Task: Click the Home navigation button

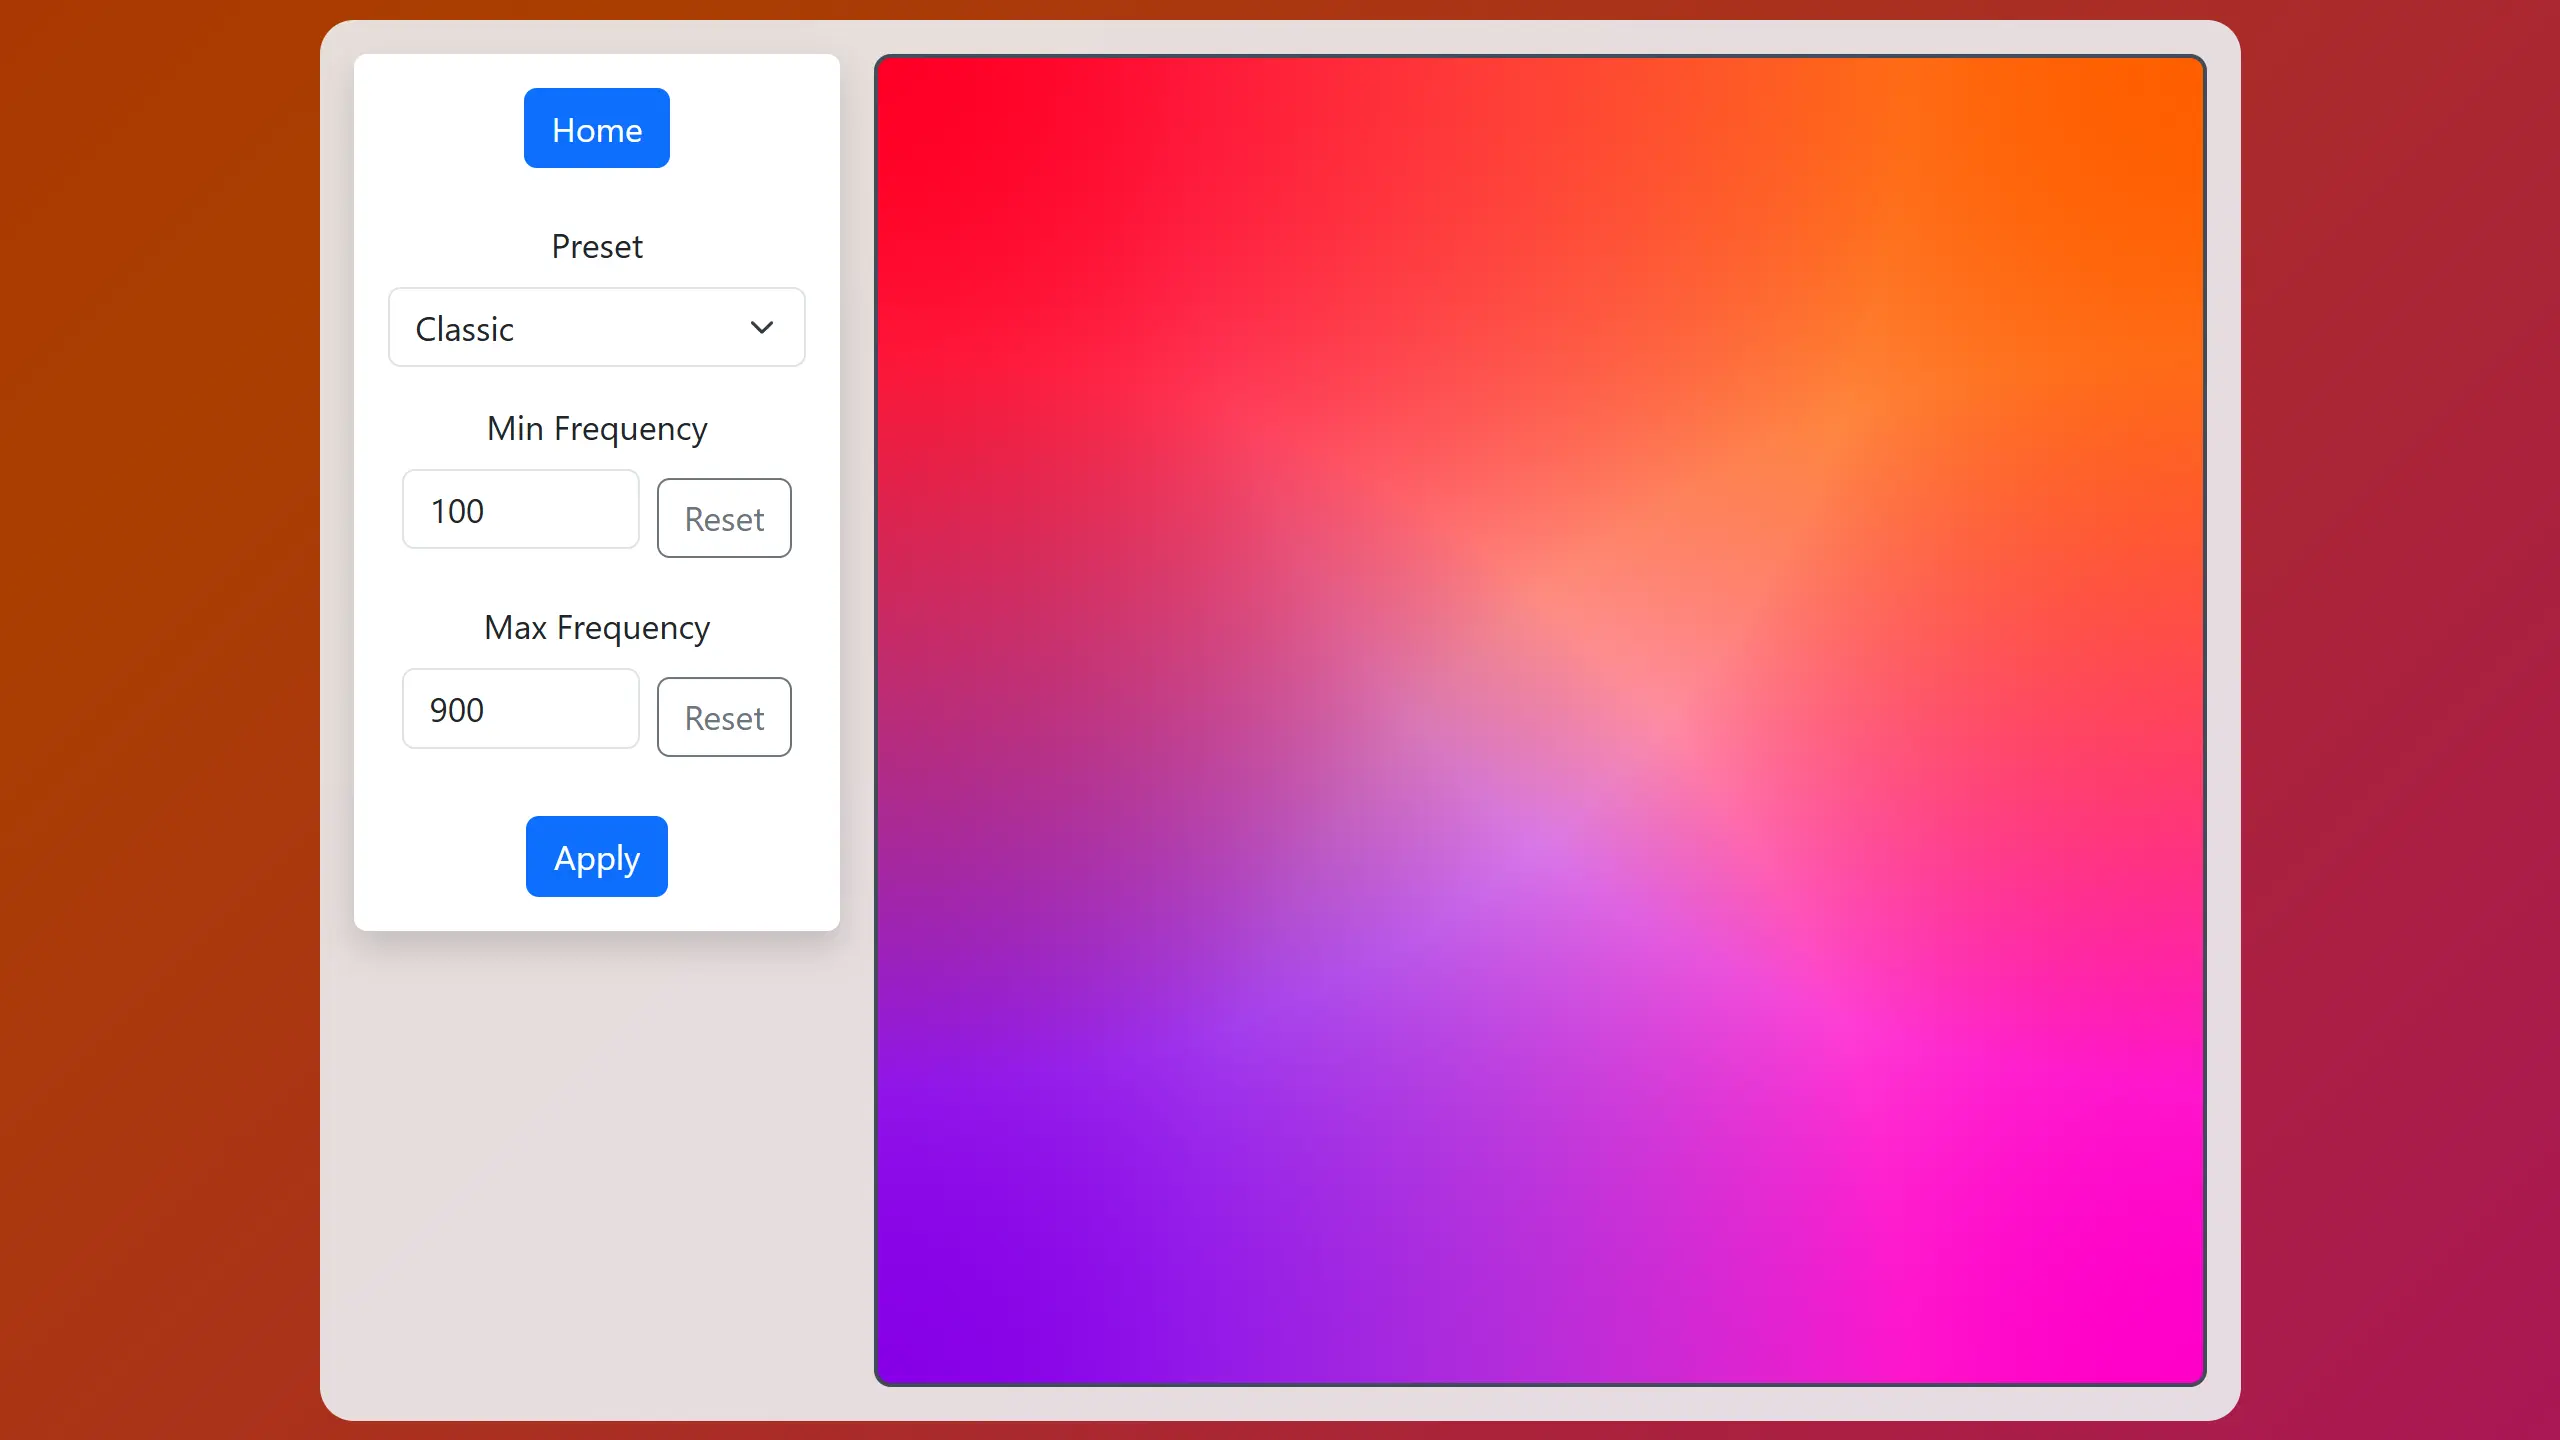Action: pos(596,128)
